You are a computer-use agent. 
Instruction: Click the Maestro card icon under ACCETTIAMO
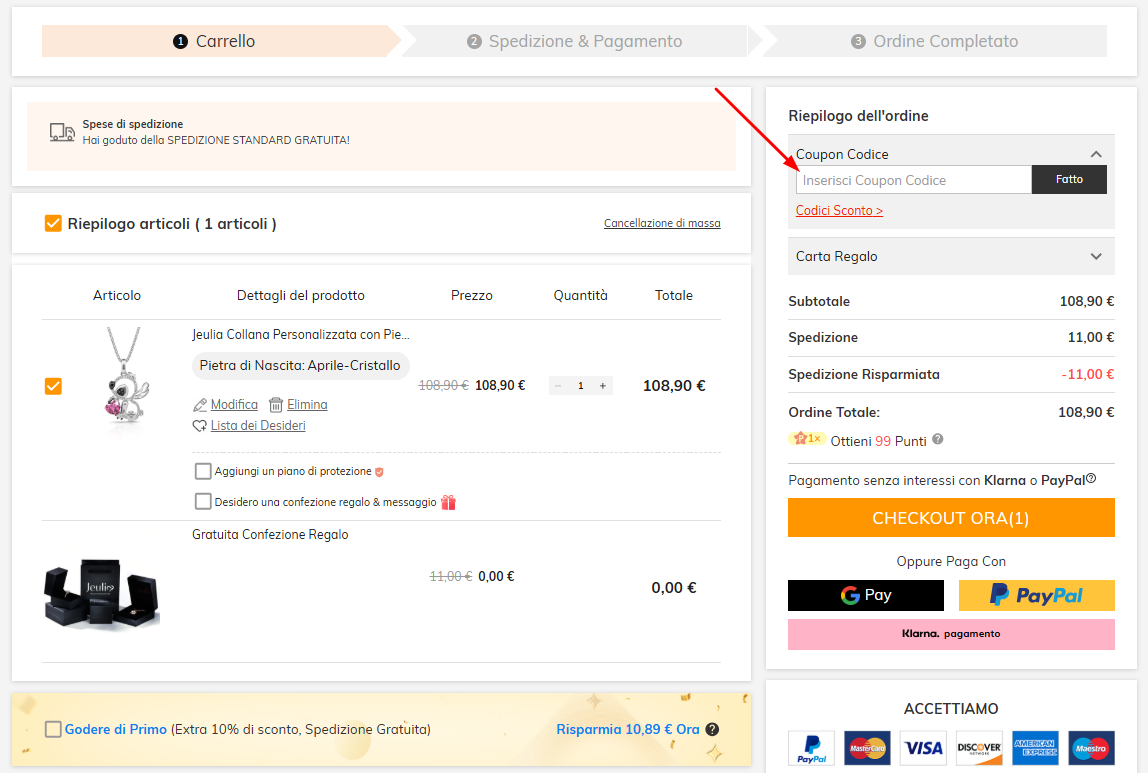(x=1091, y=747)
